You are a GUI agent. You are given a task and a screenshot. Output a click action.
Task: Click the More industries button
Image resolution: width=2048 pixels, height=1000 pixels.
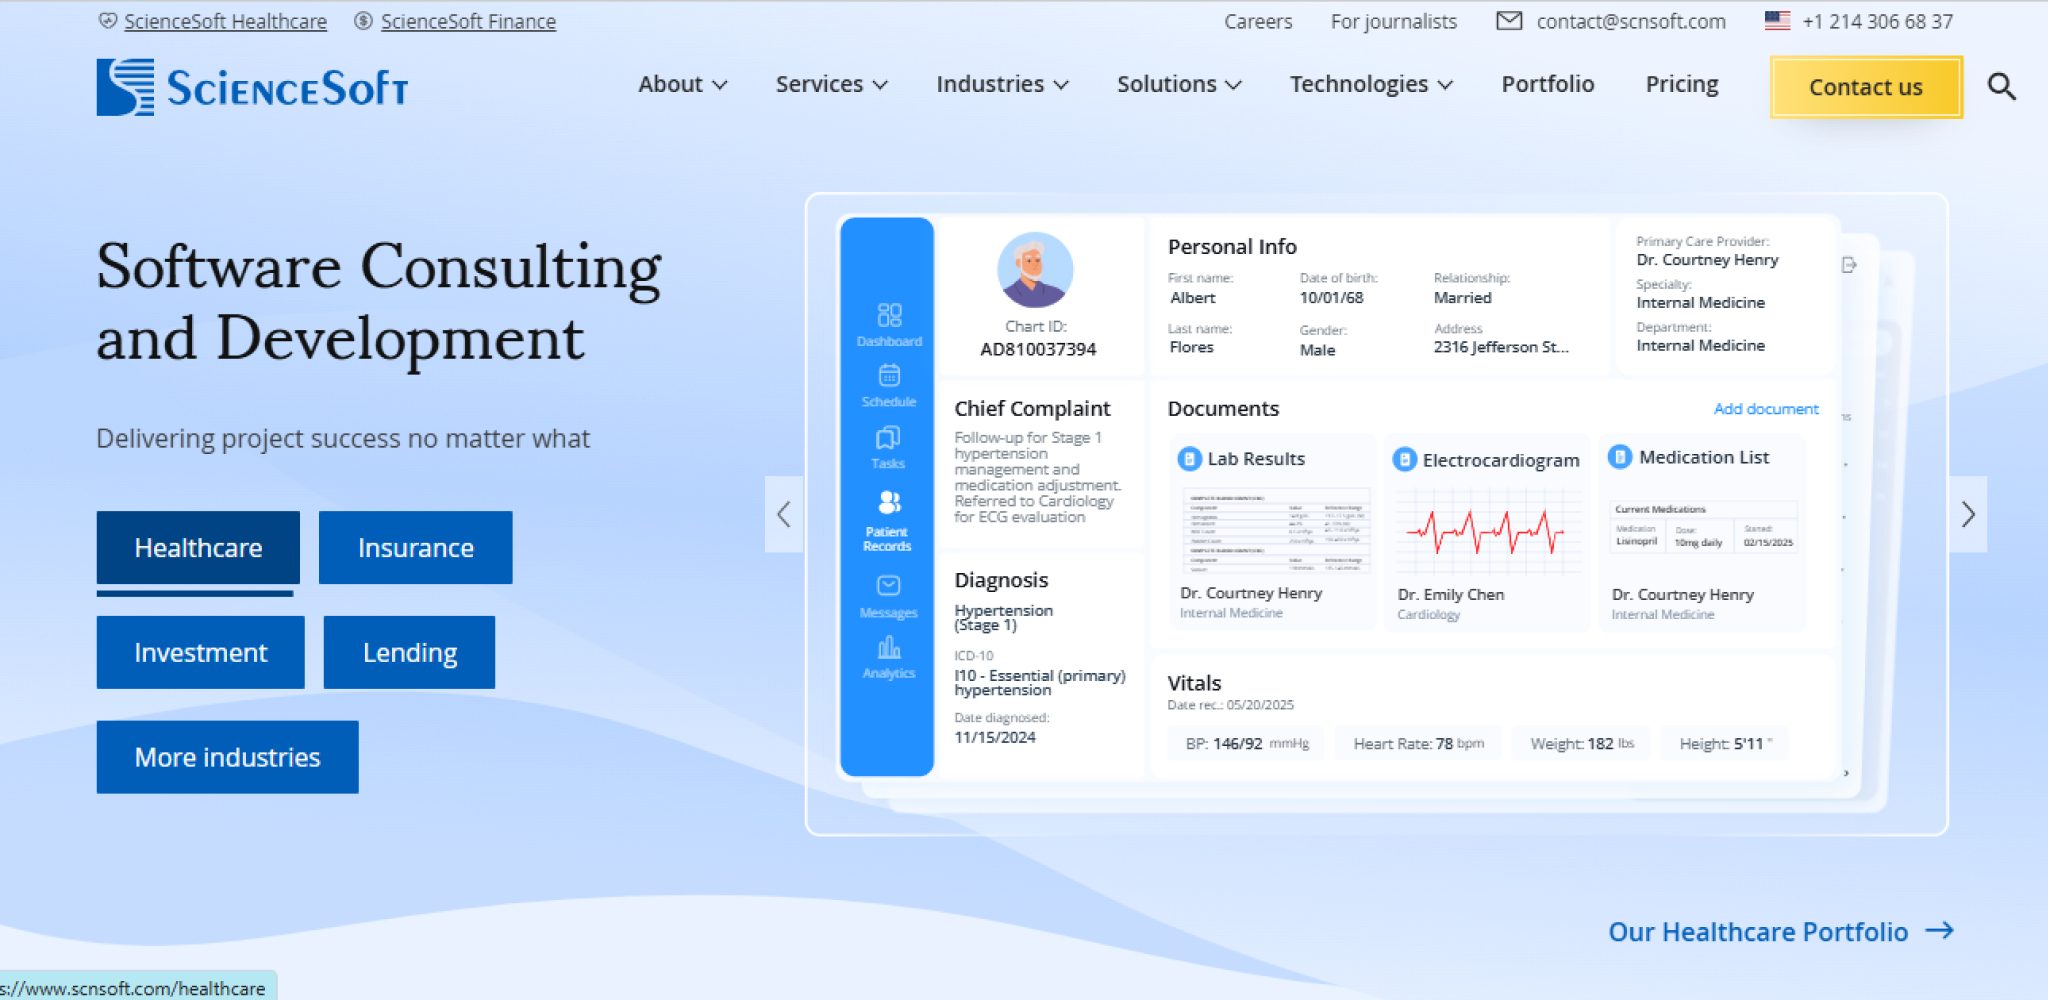[x=228, y=757]
